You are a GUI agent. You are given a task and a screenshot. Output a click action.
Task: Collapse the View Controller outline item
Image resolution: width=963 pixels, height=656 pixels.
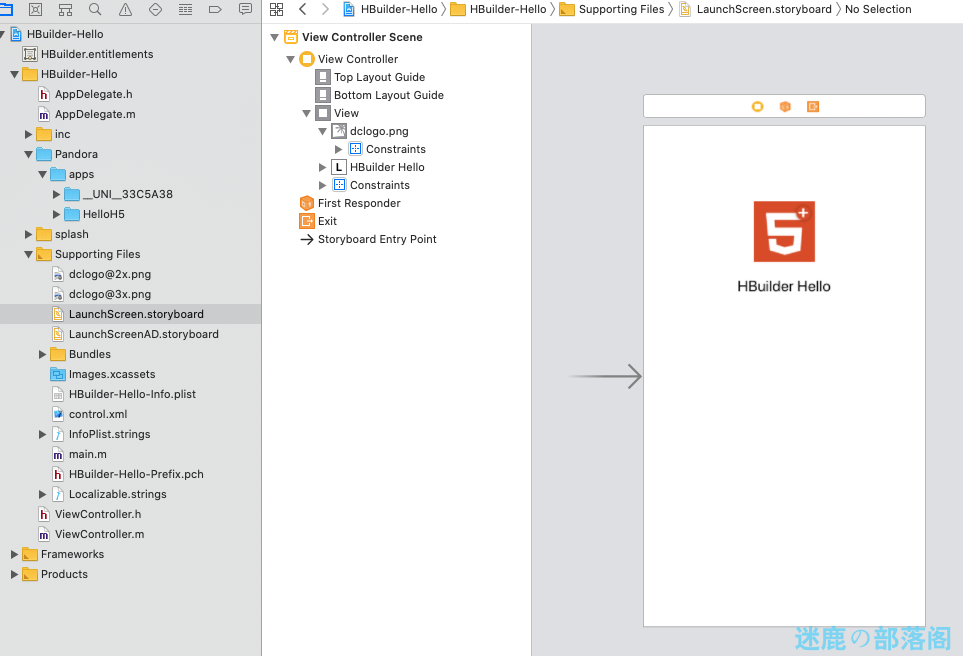290,60
